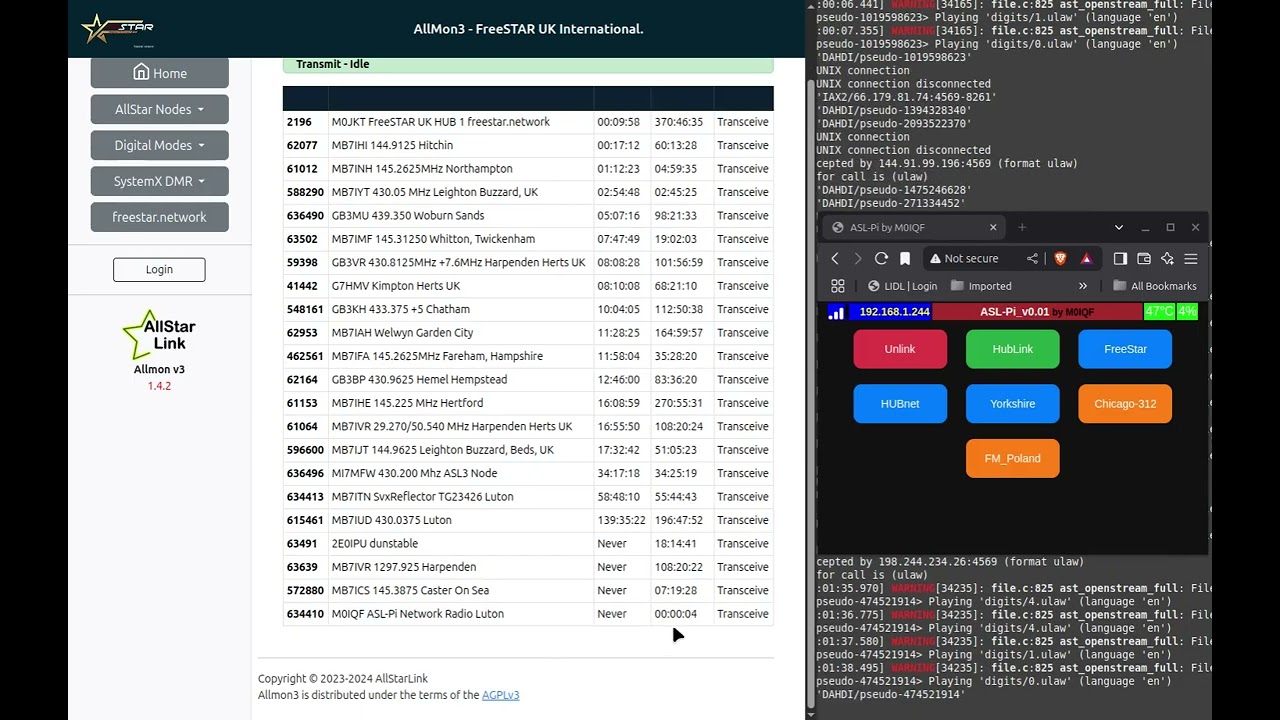
Task: Click the 47°C temperature indicator
Action: [1159, 312]
